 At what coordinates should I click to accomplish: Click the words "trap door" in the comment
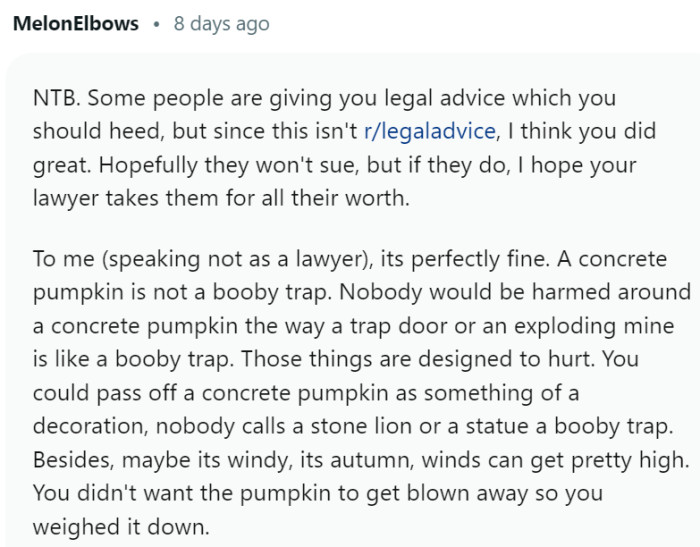pos(393,324)
